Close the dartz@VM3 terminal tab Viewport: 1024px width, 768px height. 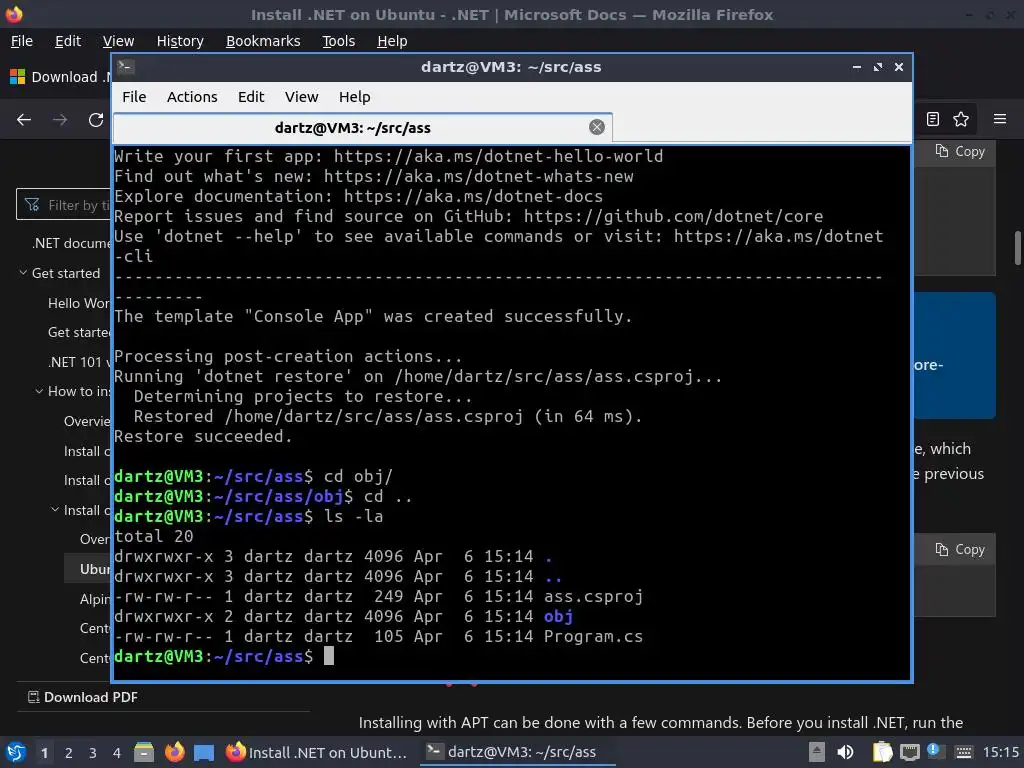[596, 127]
